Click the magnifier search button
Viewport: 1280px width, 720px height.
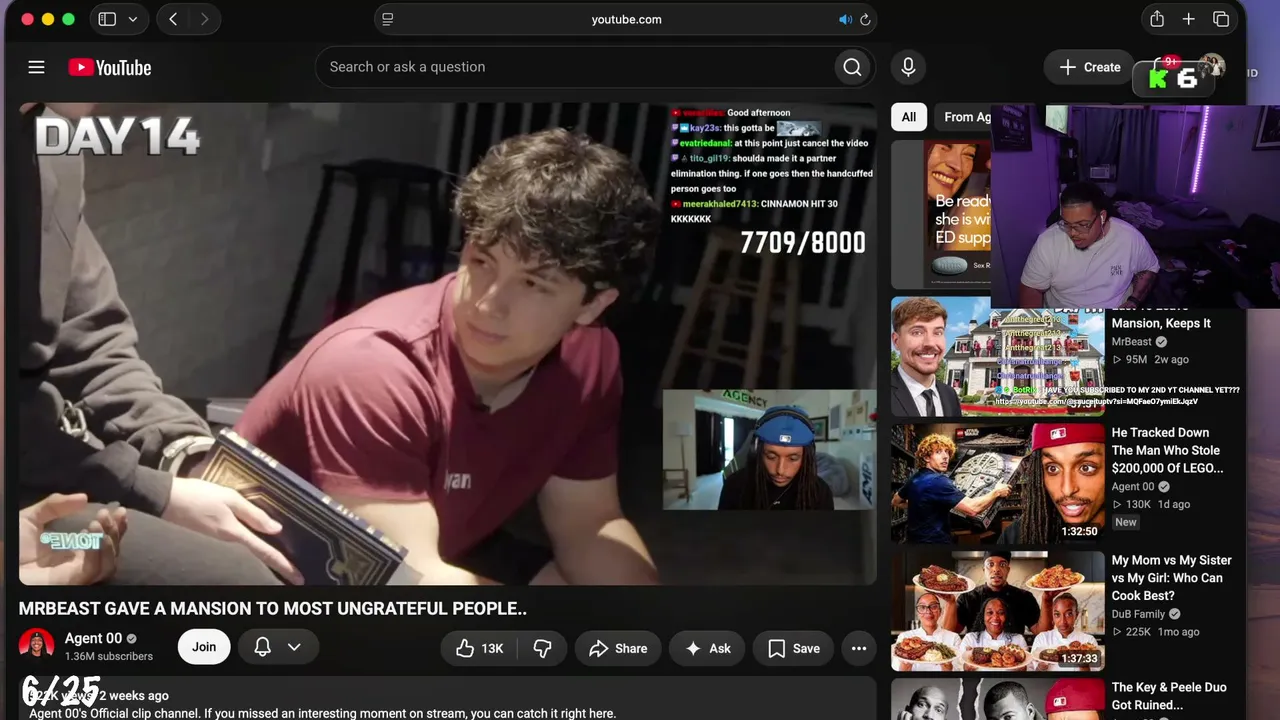(852, 67)
